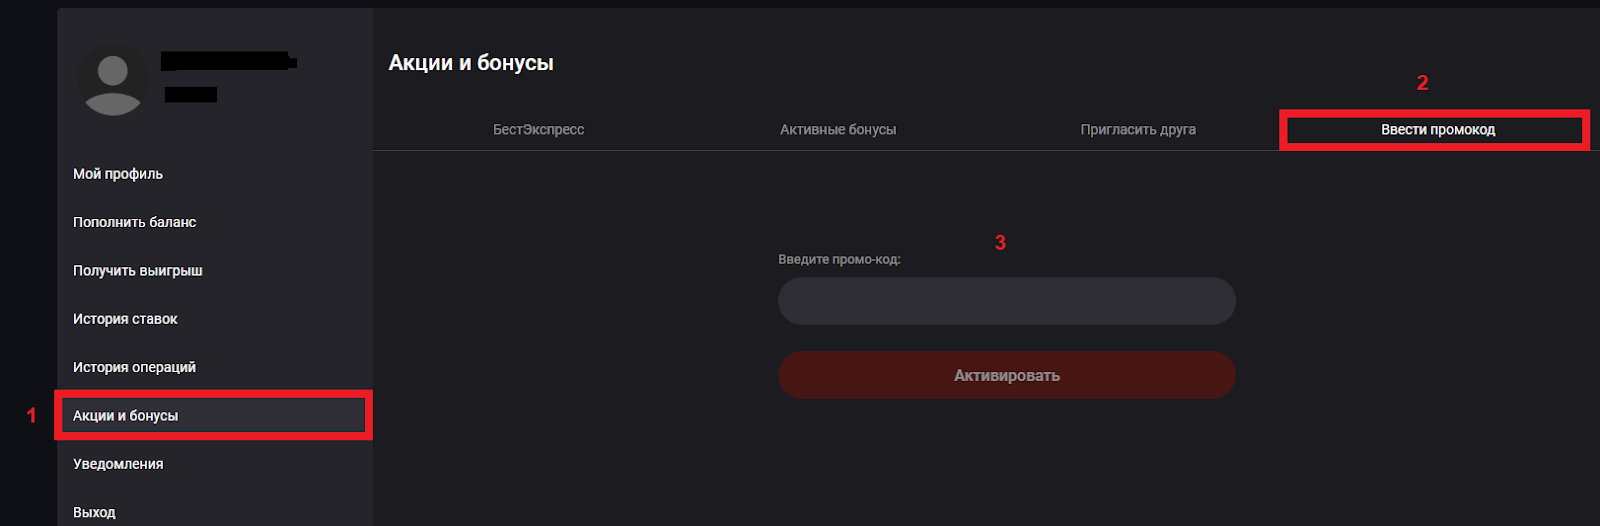Screen dimensions: 1600x526
Task: Switch to the БестЭкспресс tab
Action: [538, 130]
